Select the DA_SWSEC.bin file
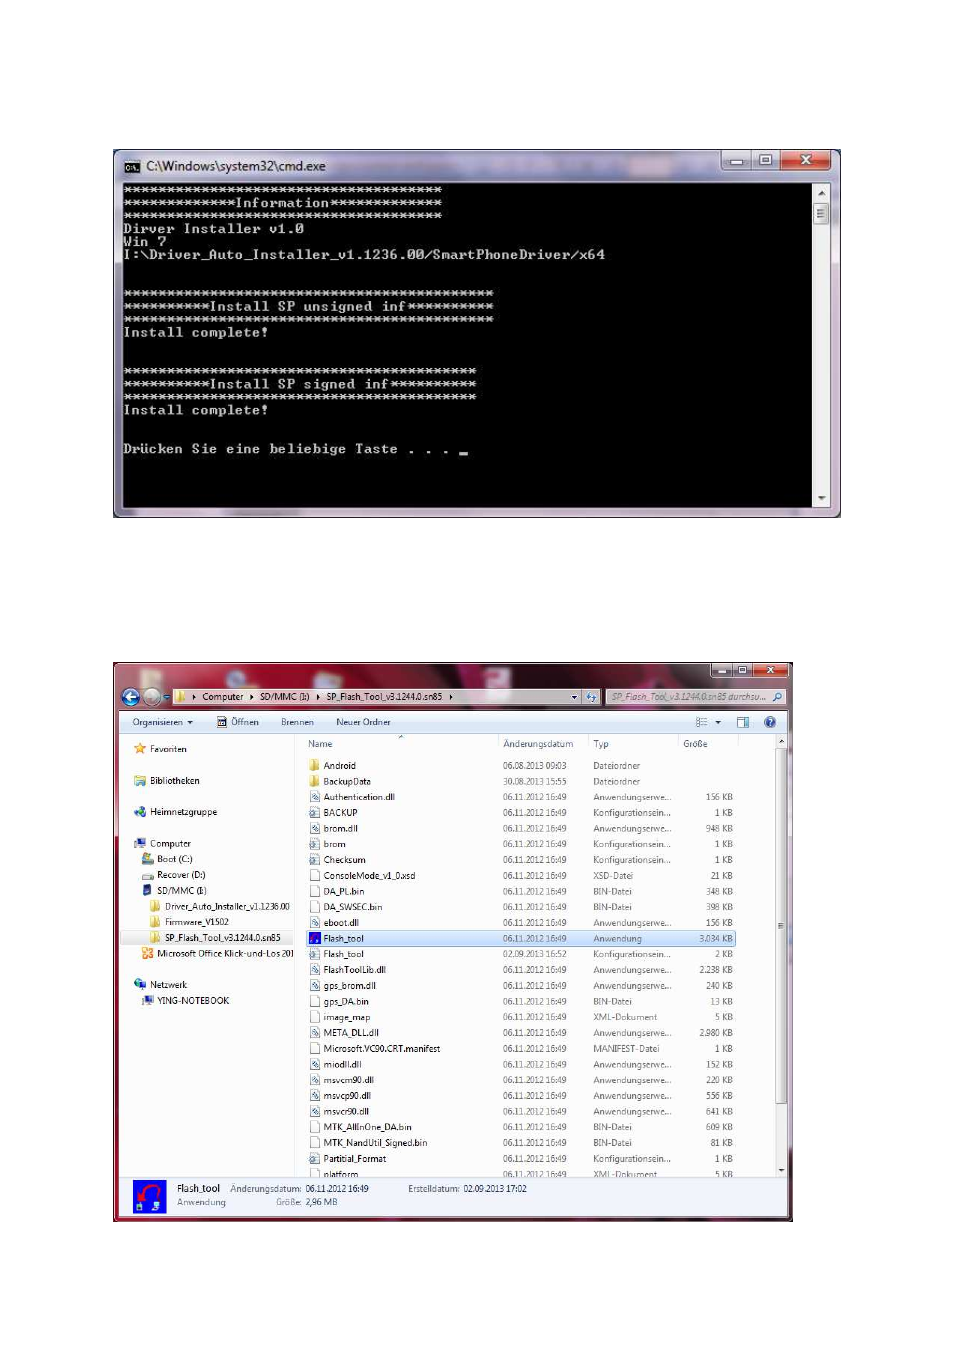The width and height of the screenshot is (954, 1350). pos(352,907)
